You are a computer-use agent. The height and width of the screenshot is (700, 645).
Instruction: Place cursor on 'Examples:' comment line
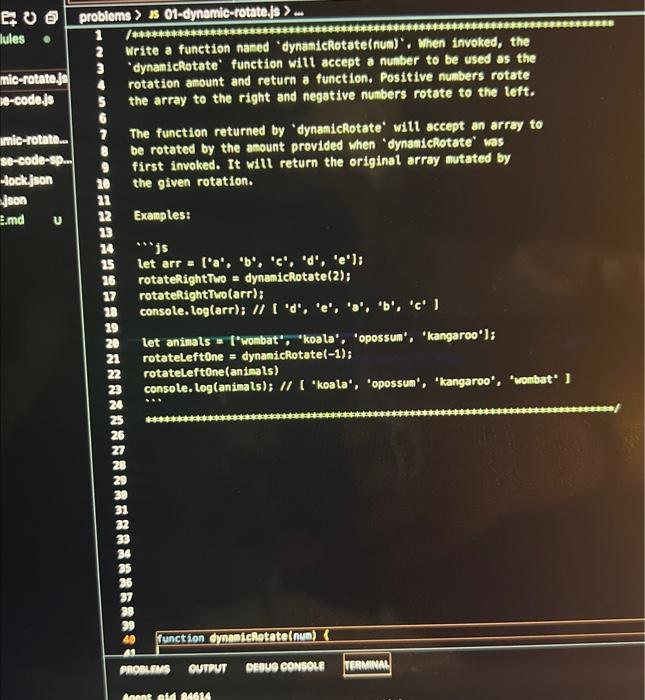(162, 216)
